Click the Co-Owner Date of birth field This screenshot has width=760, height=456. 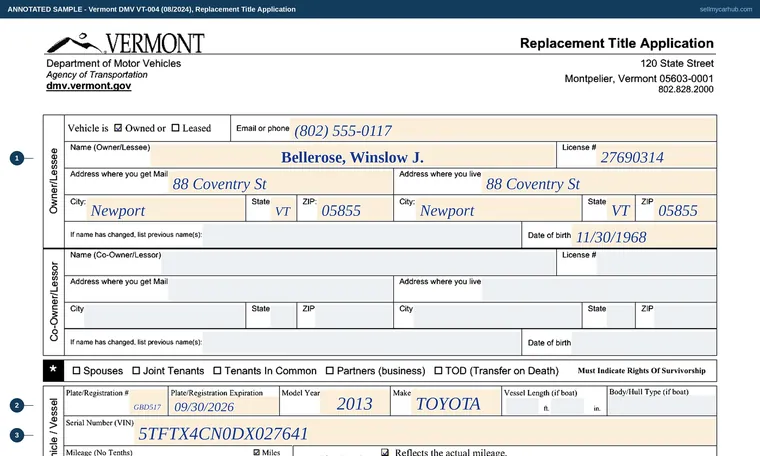point(644,343)
